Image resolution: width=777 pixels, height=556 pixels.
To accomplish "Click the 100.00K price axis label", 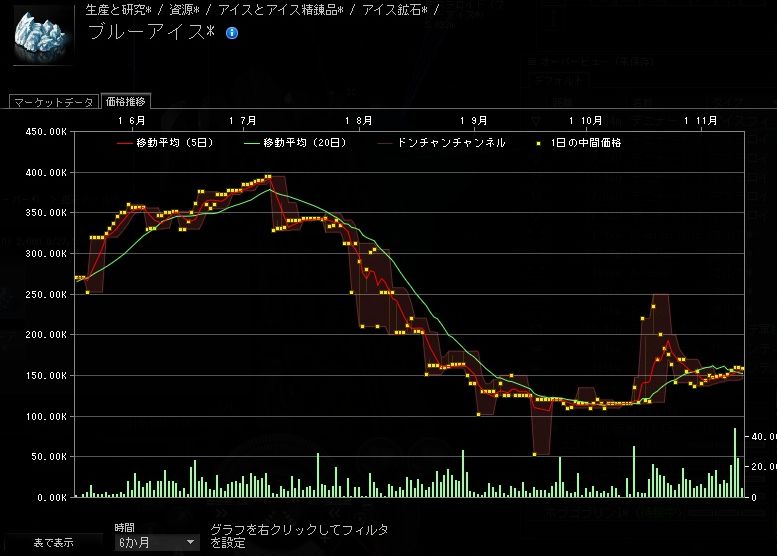I will tap(46, 417).
